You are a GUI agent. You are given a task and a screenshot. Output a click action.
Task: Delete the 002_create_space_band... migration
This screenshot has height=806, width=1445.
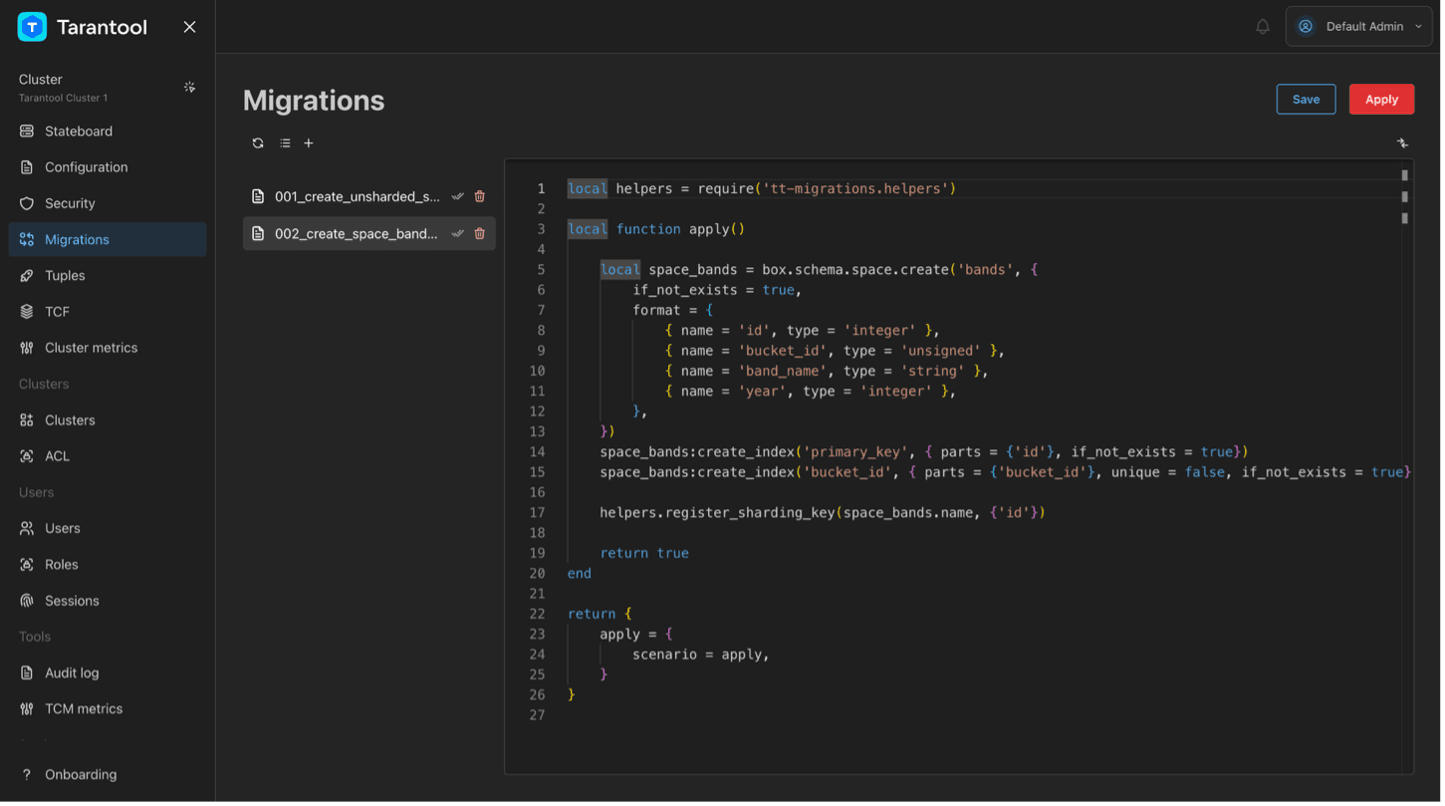coord(481,234)
